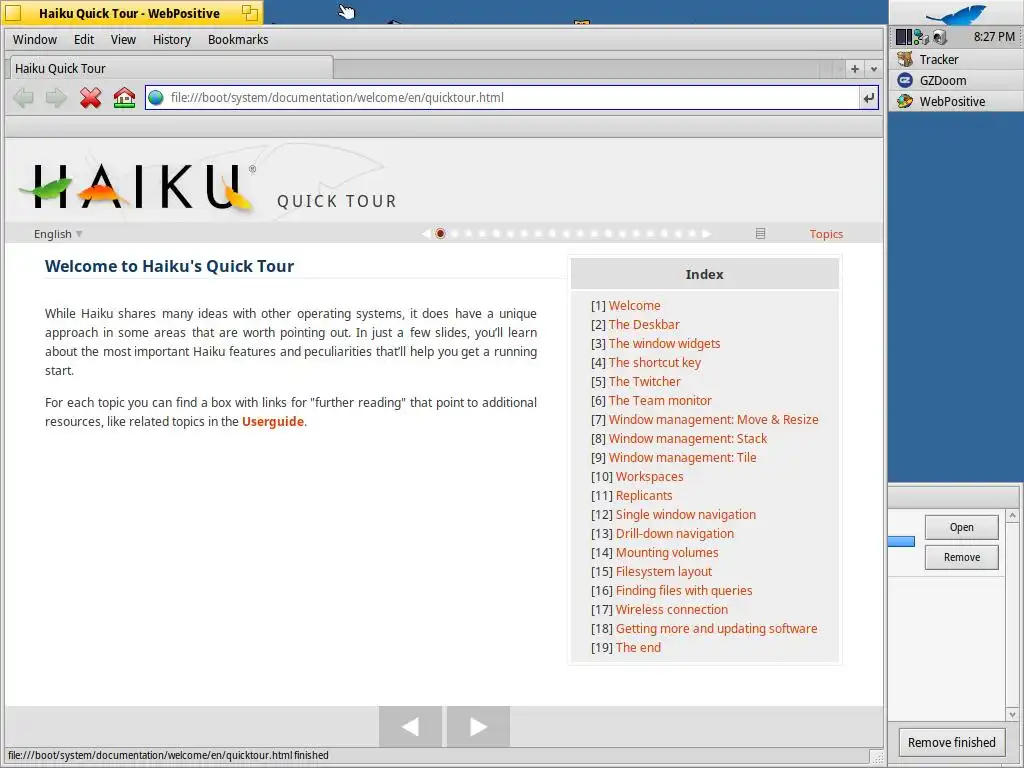
Task: Open the Welcome index link
Action: tap(634, 306)
